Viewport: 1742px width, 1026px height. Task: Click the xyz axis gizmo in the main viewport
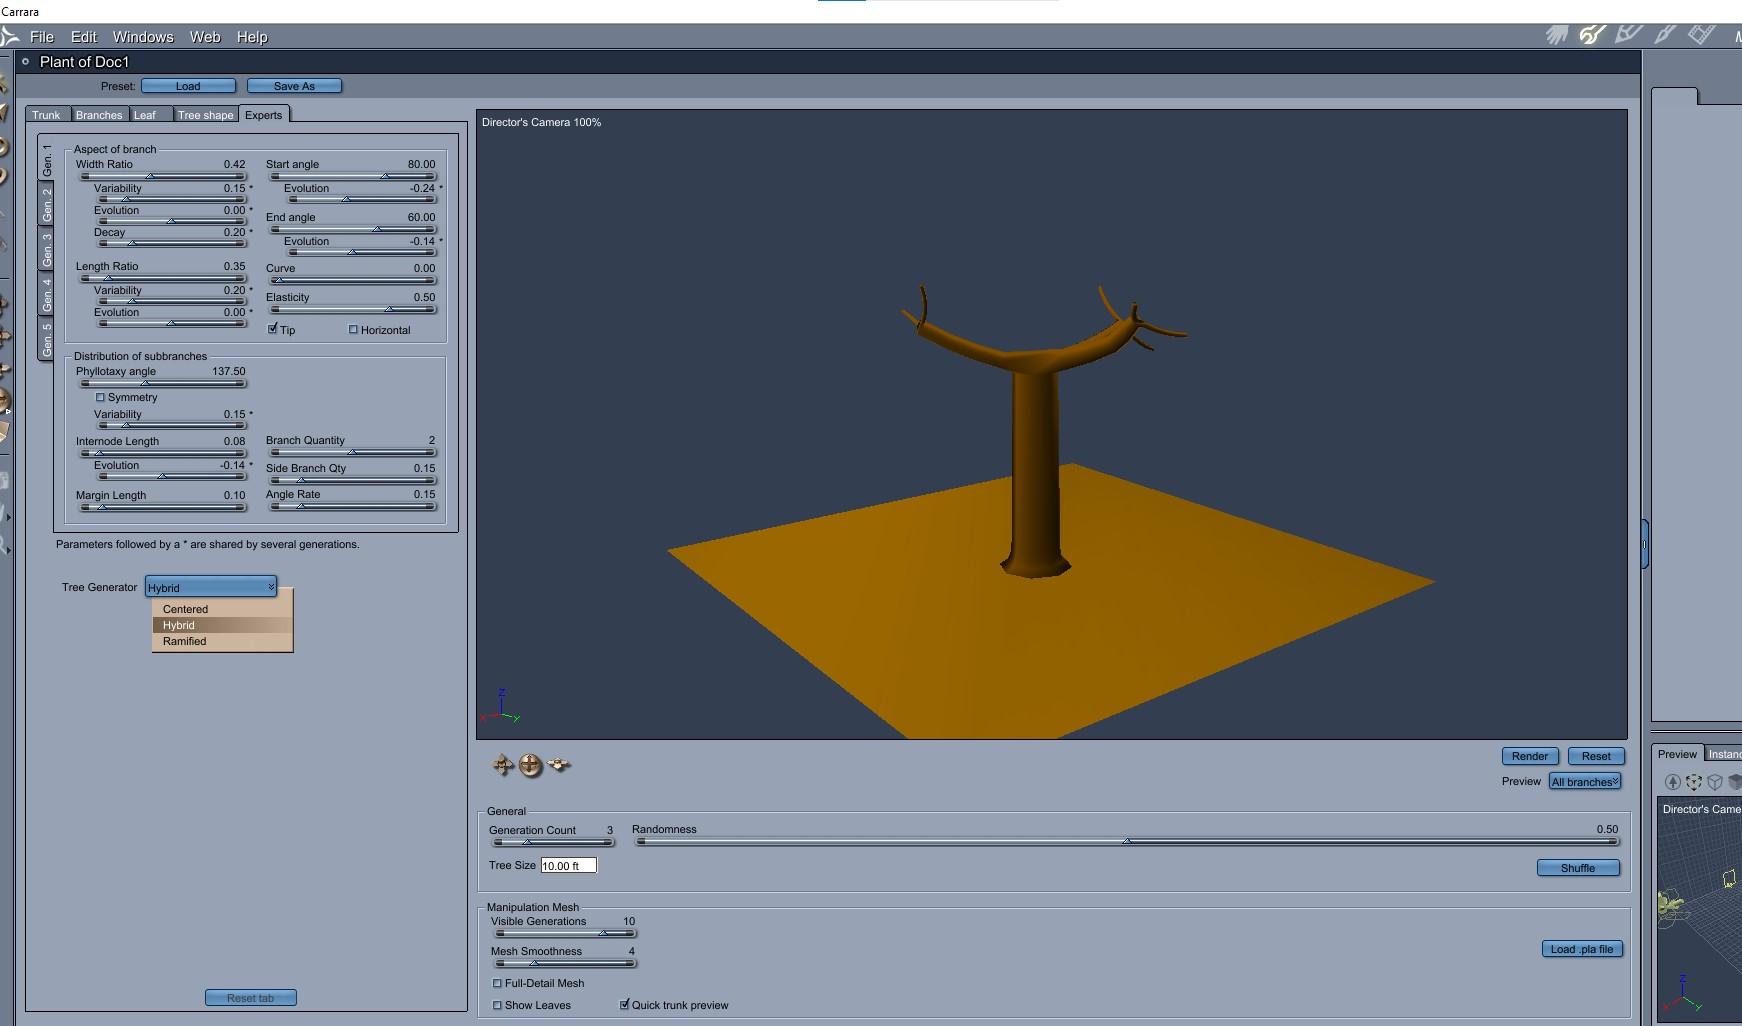tap(500, 706)
